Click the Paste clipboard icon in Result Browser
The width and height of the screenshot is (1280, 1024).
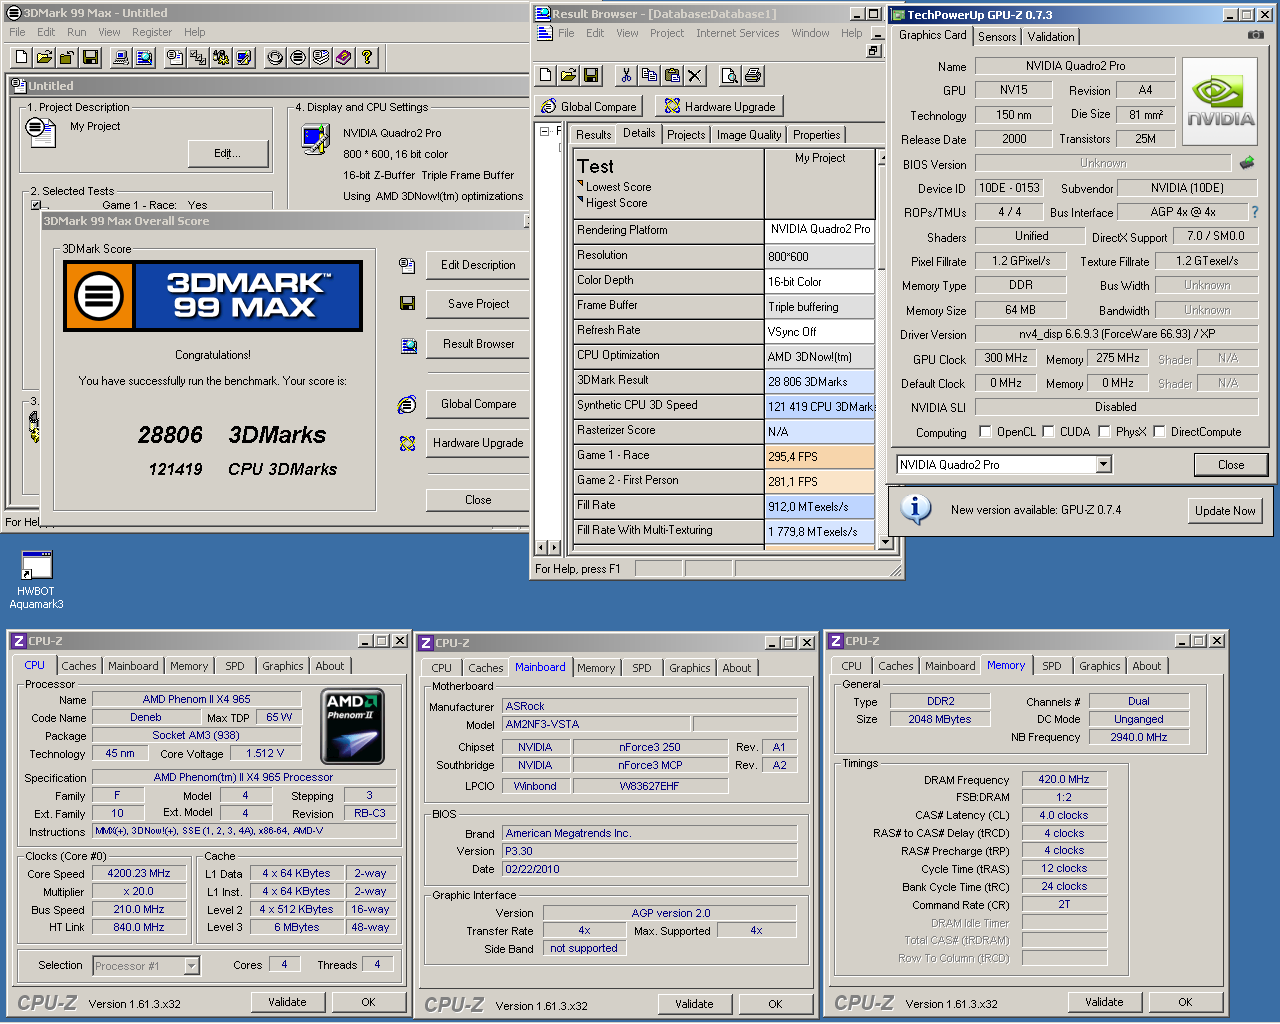click(672, 75)
